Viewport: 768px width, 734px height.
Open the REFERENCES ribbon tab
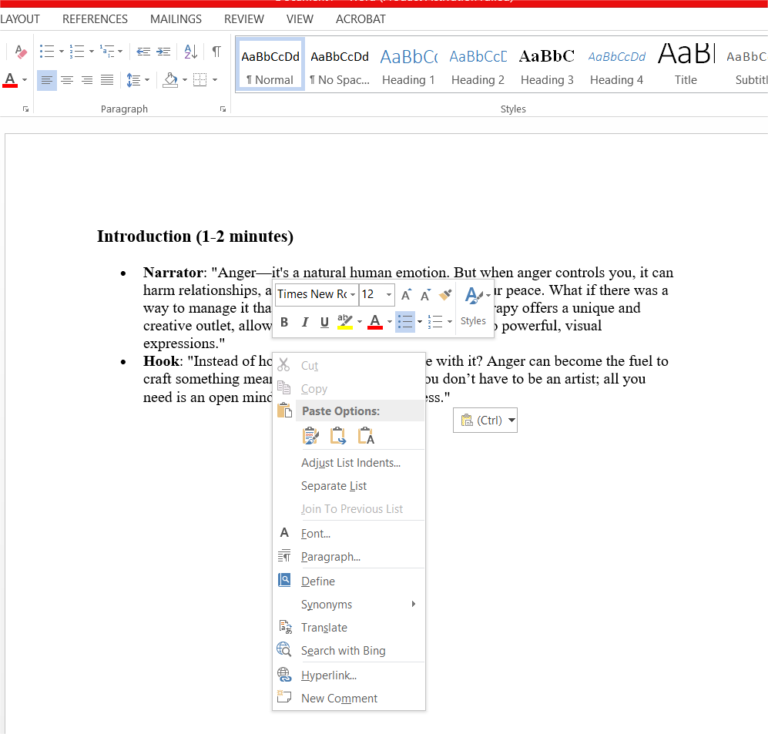(95, 19)
